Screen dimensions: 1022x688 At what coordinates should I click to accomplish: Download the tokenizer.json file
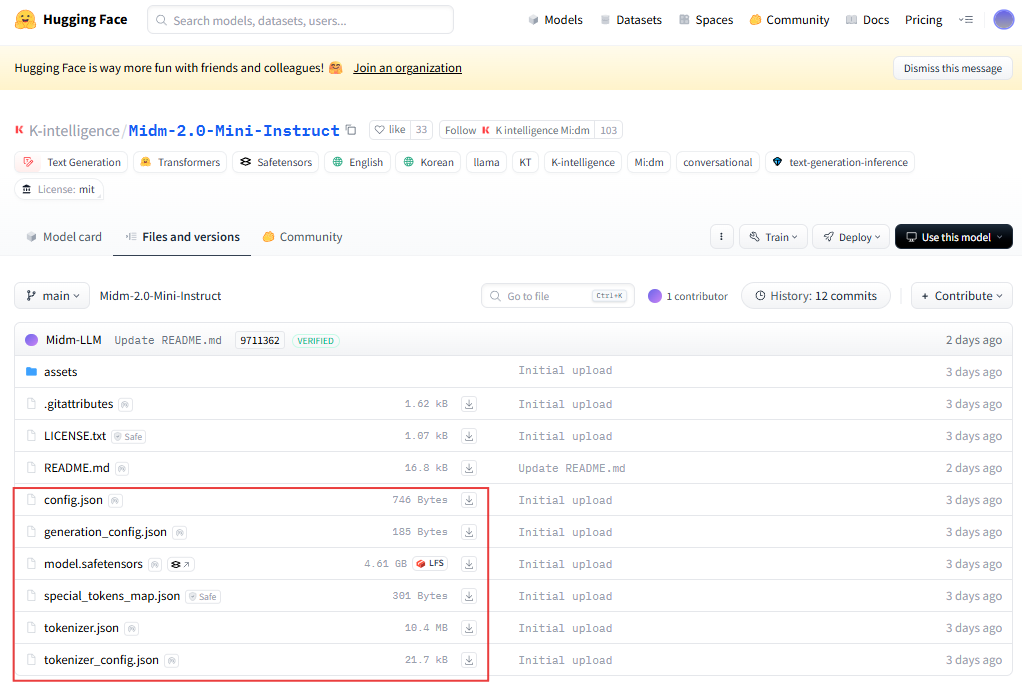click(x=469, y=627)
